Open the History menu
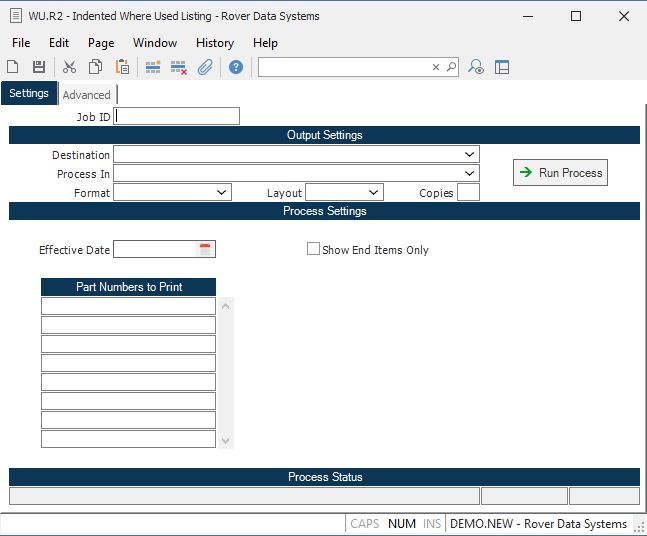 pos(215,43)
